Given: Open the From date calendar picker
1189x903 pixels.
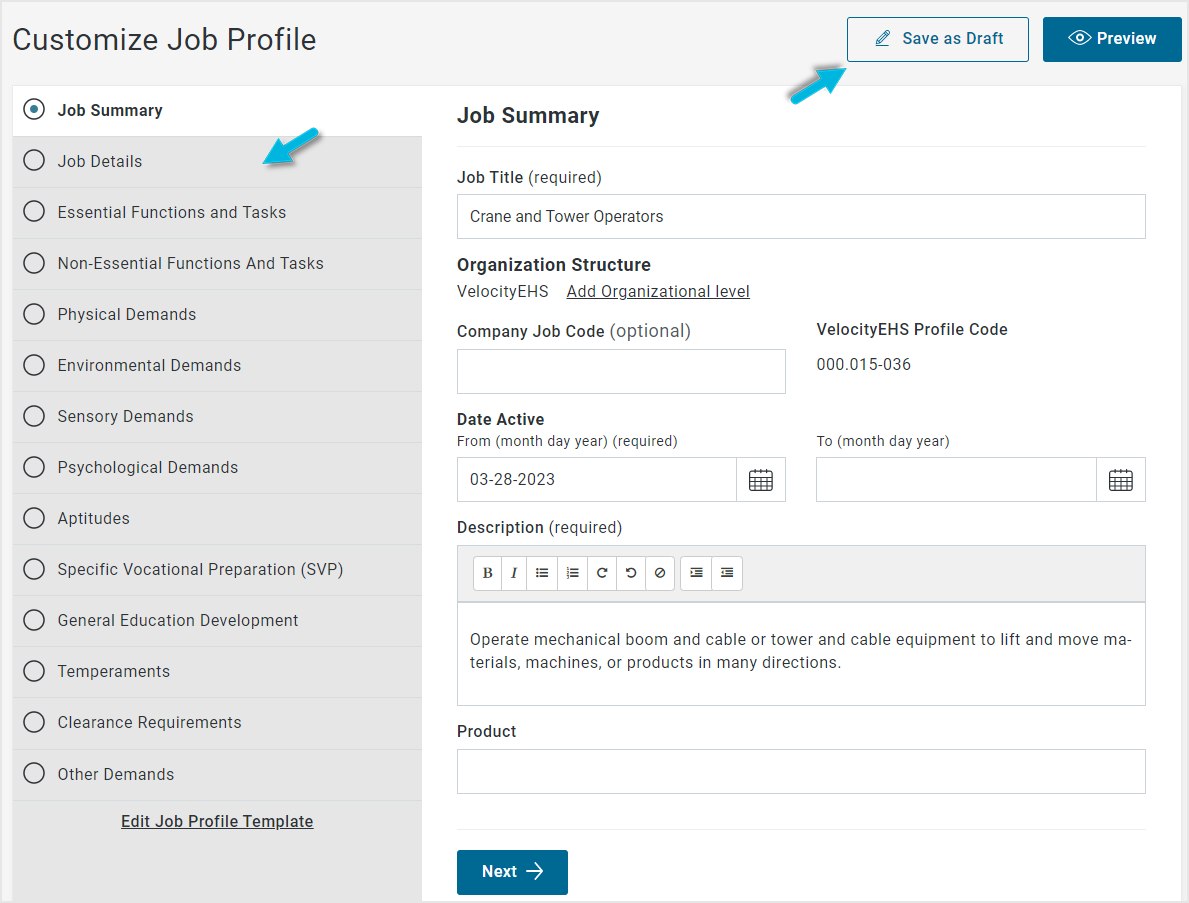Looking at the screenshot, I should point(761,479).
